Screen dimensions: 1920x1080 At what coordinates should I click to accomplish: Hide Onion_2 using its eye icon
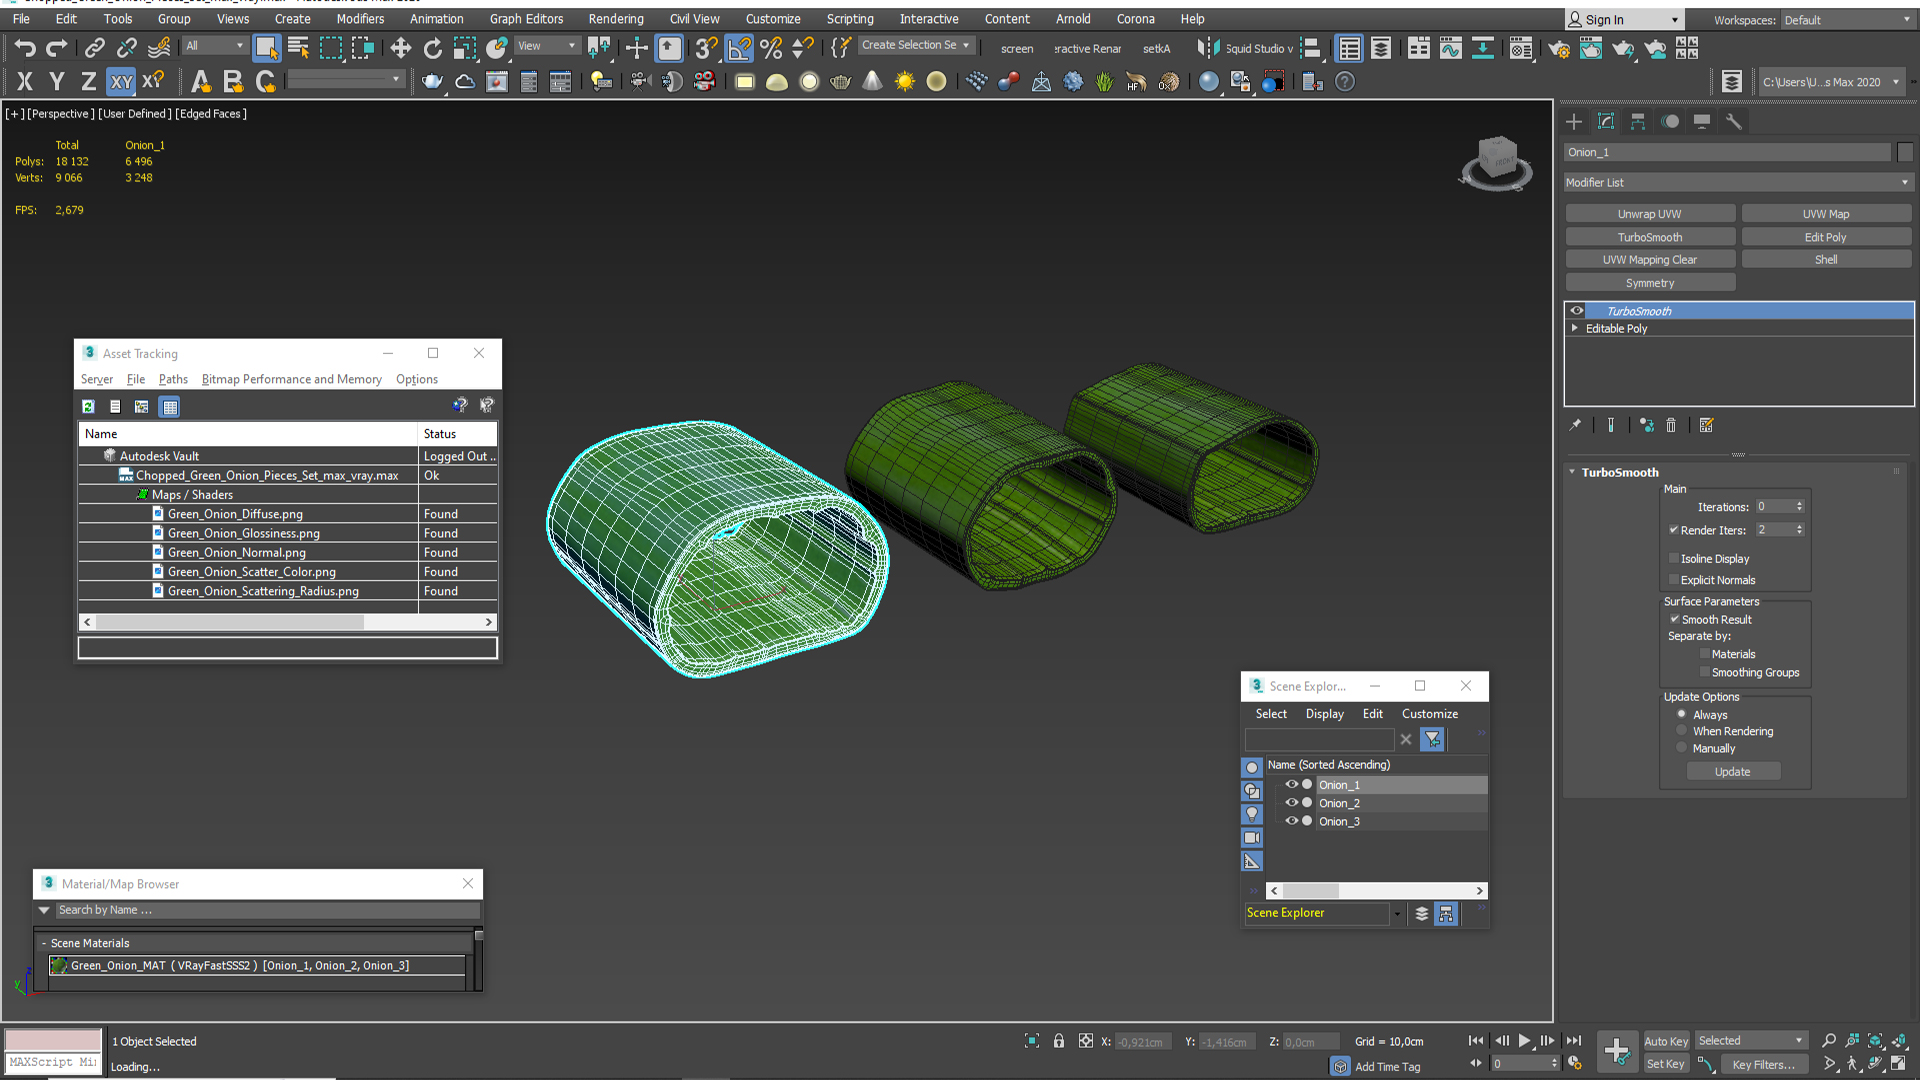pyautogui.click(x=1291, y=803)
